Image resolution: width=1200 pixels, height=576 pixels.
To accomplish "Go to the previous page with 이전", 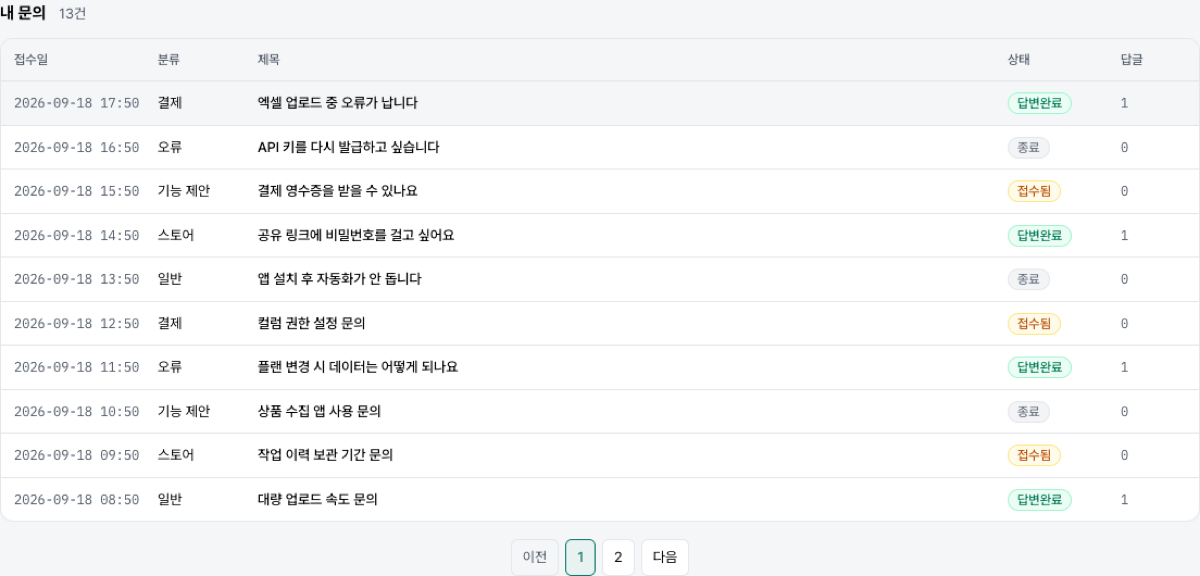I will [535, 558].
